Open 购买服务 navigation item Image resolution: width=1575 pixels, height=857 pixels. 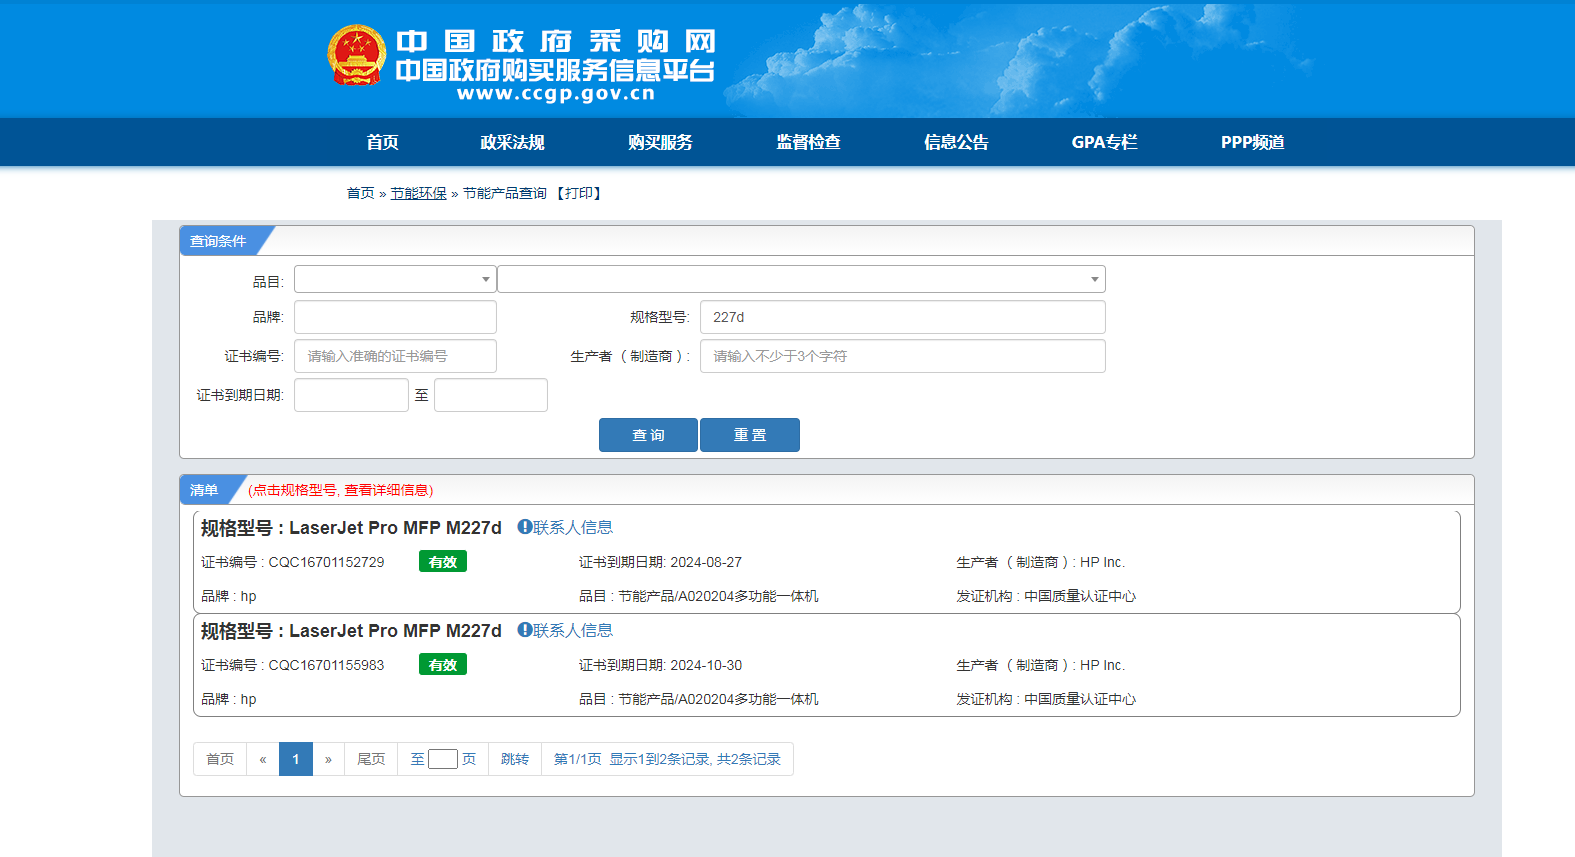pyautogui.click(x=660, y=142)
